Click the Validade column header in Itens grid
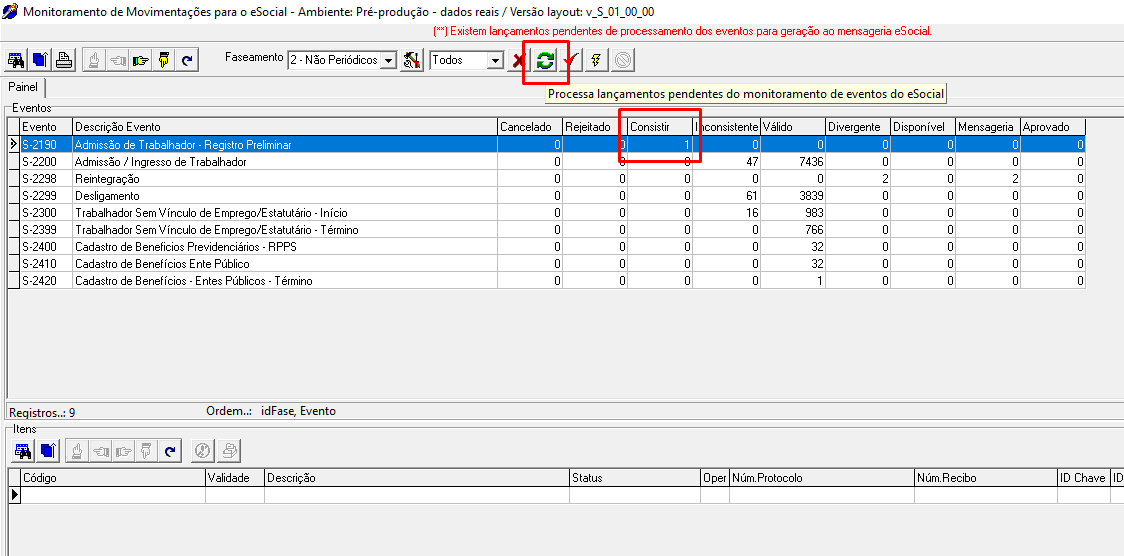The image size is (1124, 556). [234, 478]
